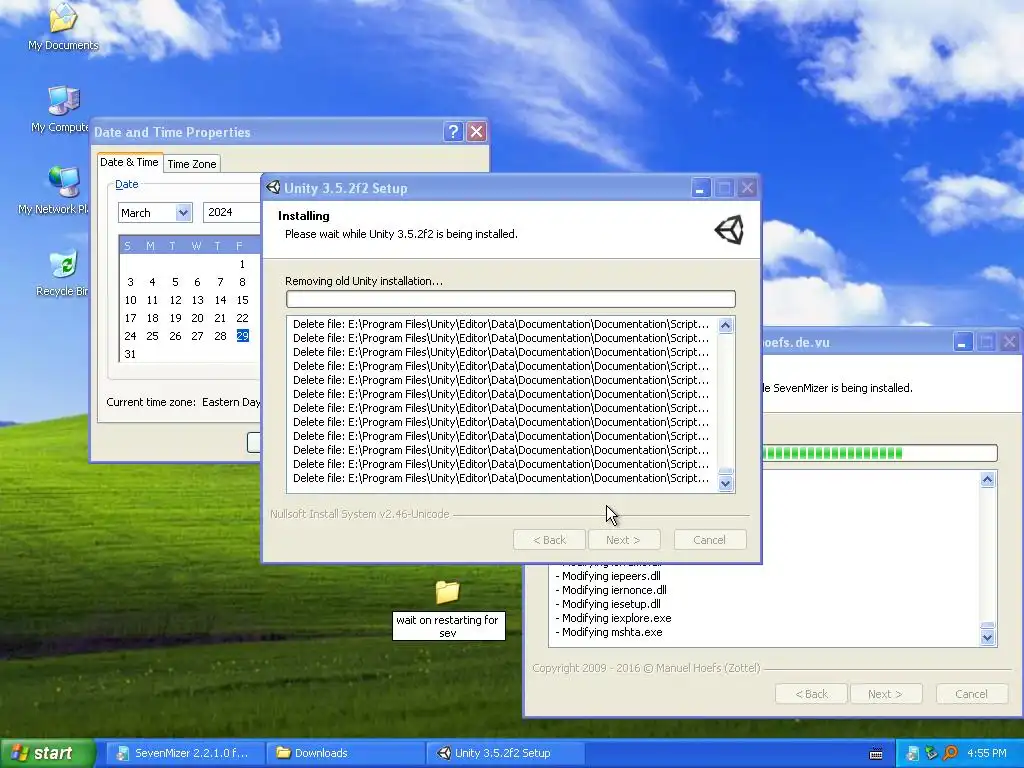
Task: Select 'Modifying iesetup.dll' log line
Action: point(608,604)
